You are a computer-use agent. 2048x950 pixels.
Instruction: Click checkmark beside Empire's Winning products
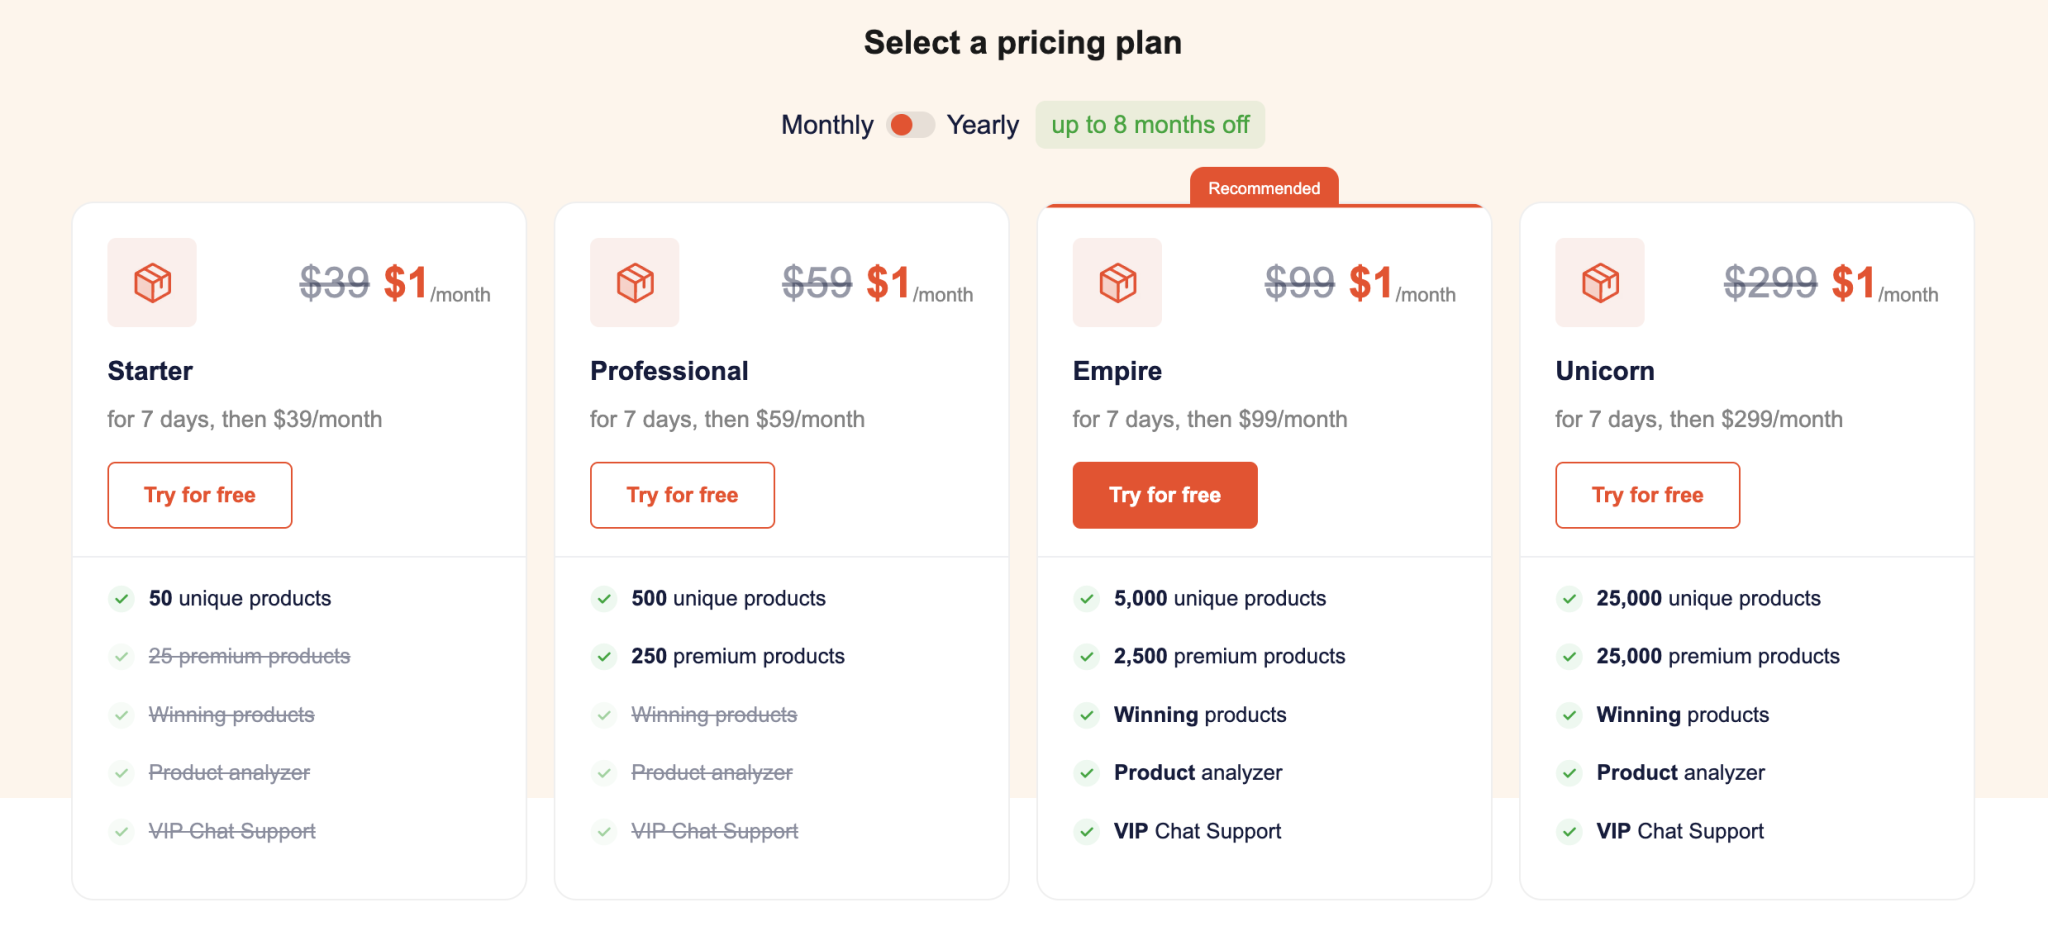(x=1086, y=715)
